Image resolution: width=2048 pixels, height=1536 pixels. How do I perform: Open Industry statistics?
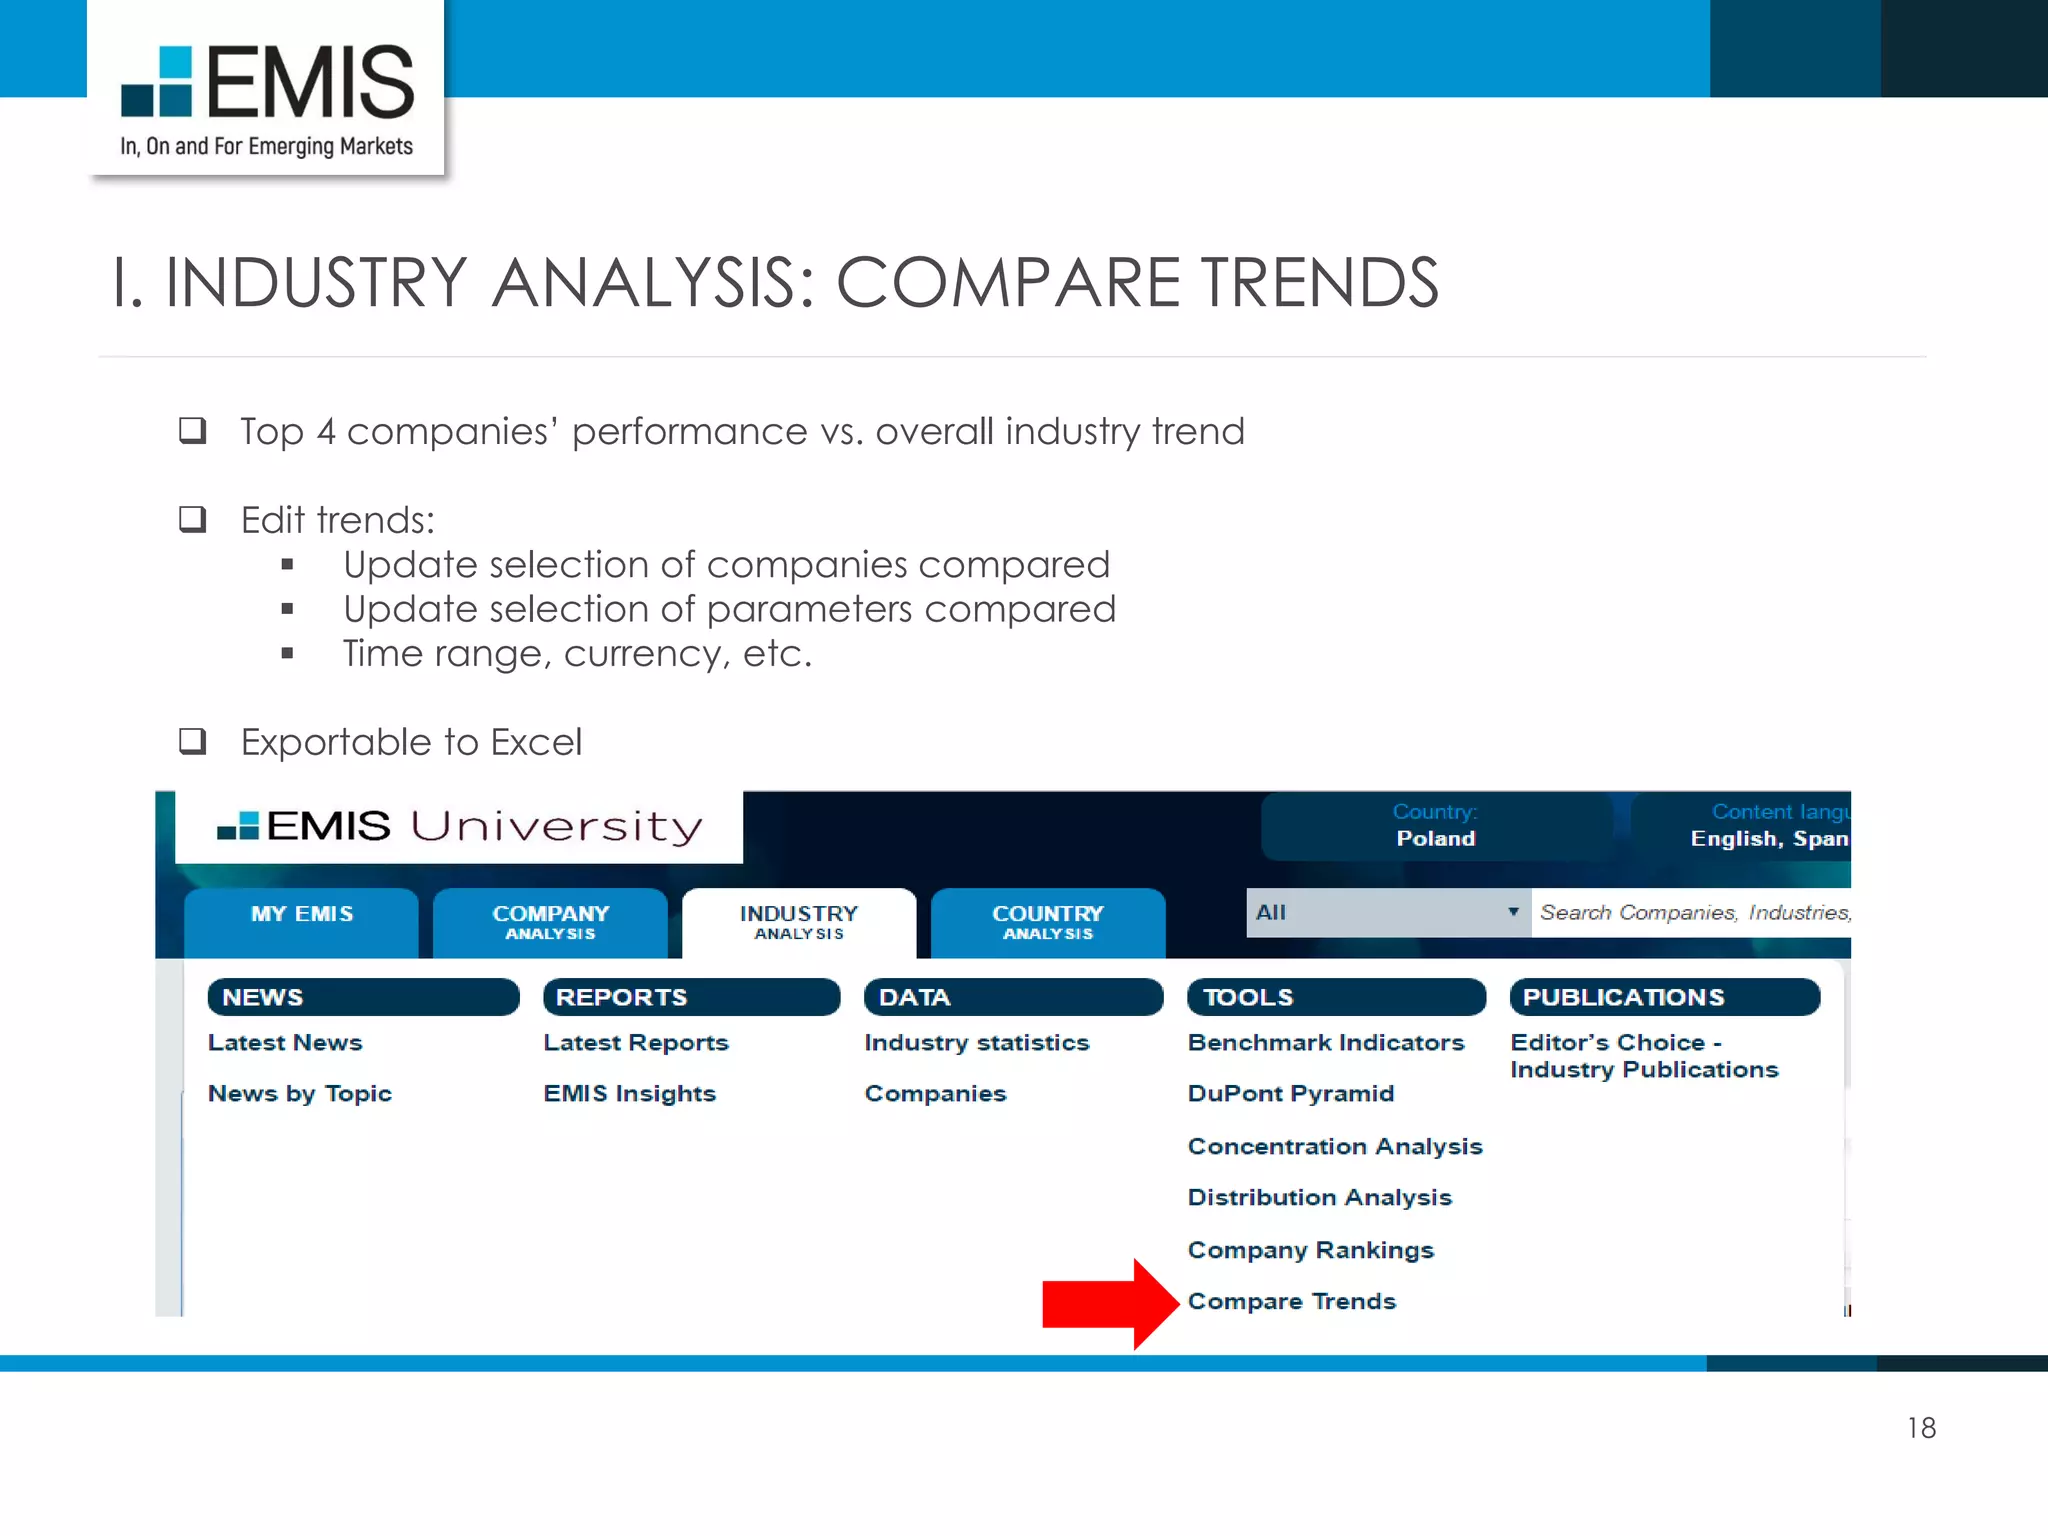[977, 1043]
